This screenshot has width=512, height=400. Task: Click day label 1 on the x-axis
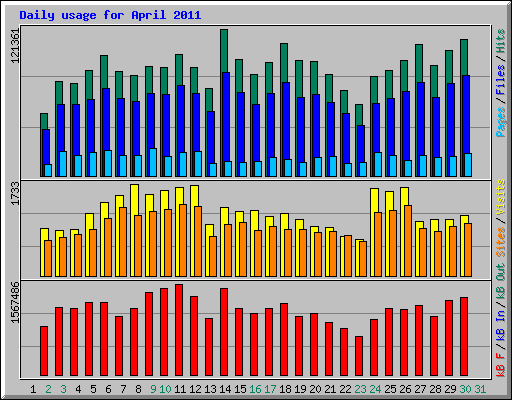pyautogui.click(x=33, y=389)
